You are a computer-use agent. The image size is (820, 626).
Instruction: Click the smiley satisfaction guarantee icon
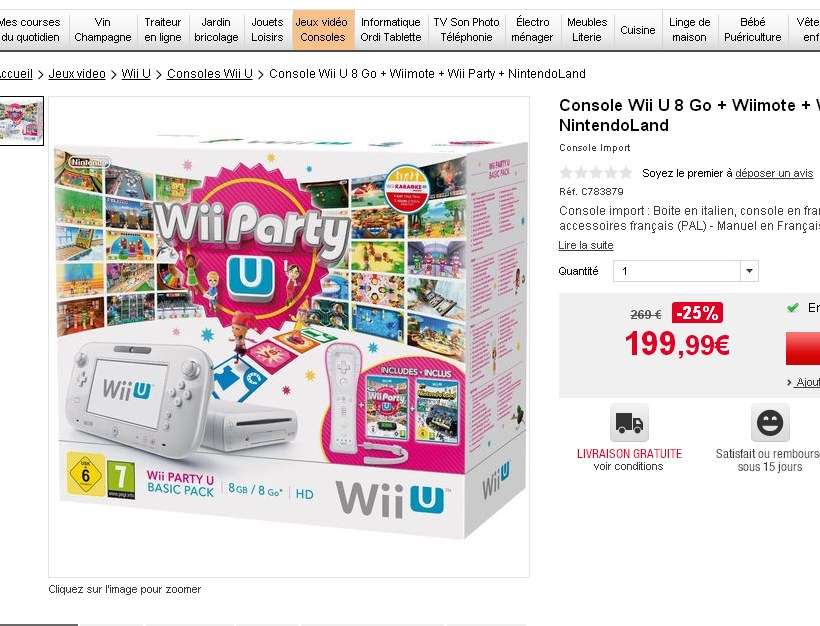770,423
